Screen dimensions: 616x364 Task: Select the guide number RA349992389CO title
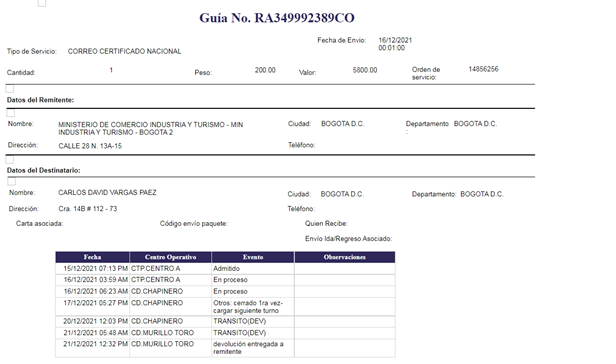pos(277,18)
